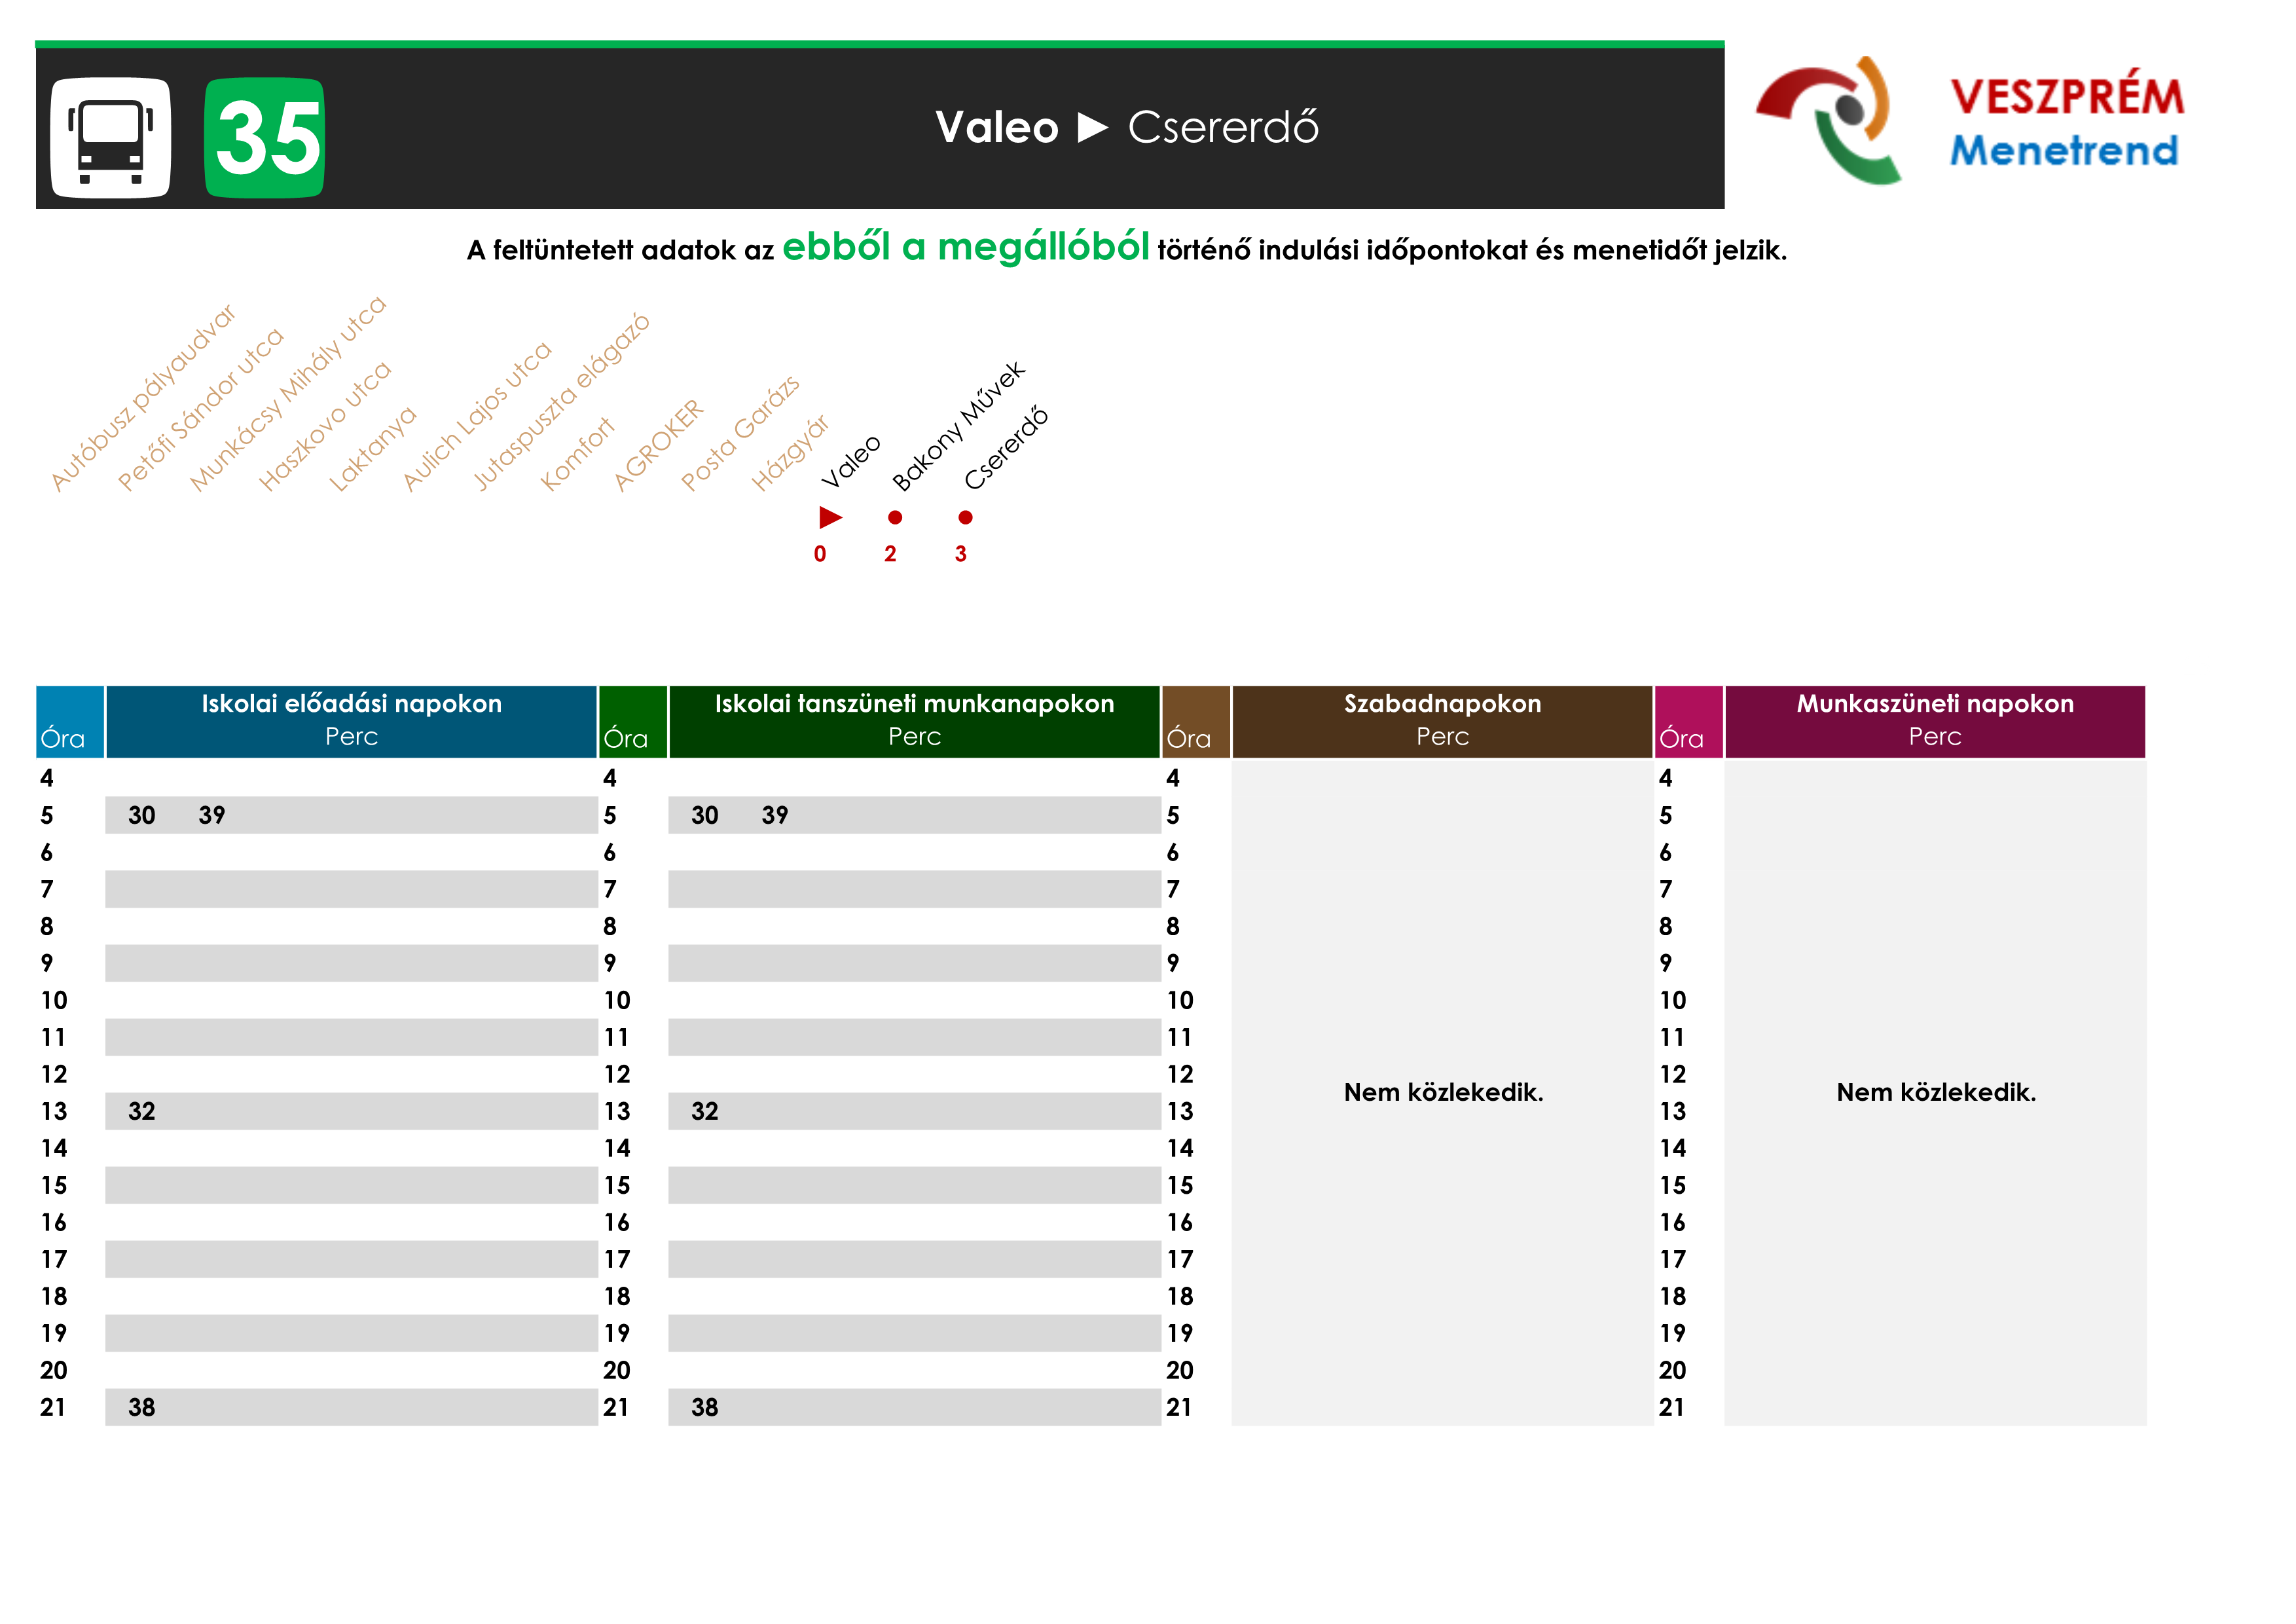Select the 'Jutaspuszta elágazó' stop label

[561, 402]
